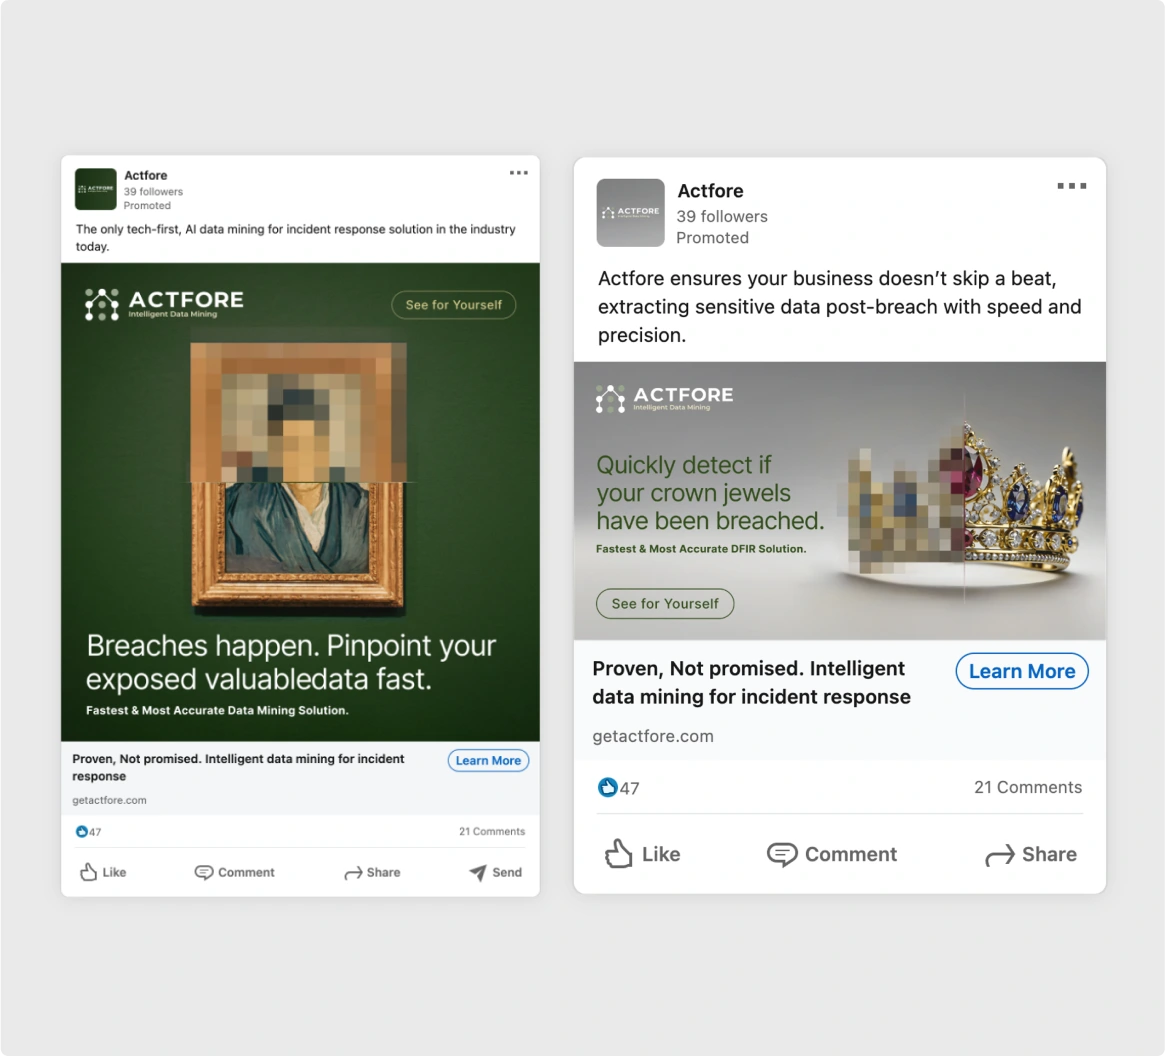
Task: Click the Learn More button on left post
Action: 488,760
